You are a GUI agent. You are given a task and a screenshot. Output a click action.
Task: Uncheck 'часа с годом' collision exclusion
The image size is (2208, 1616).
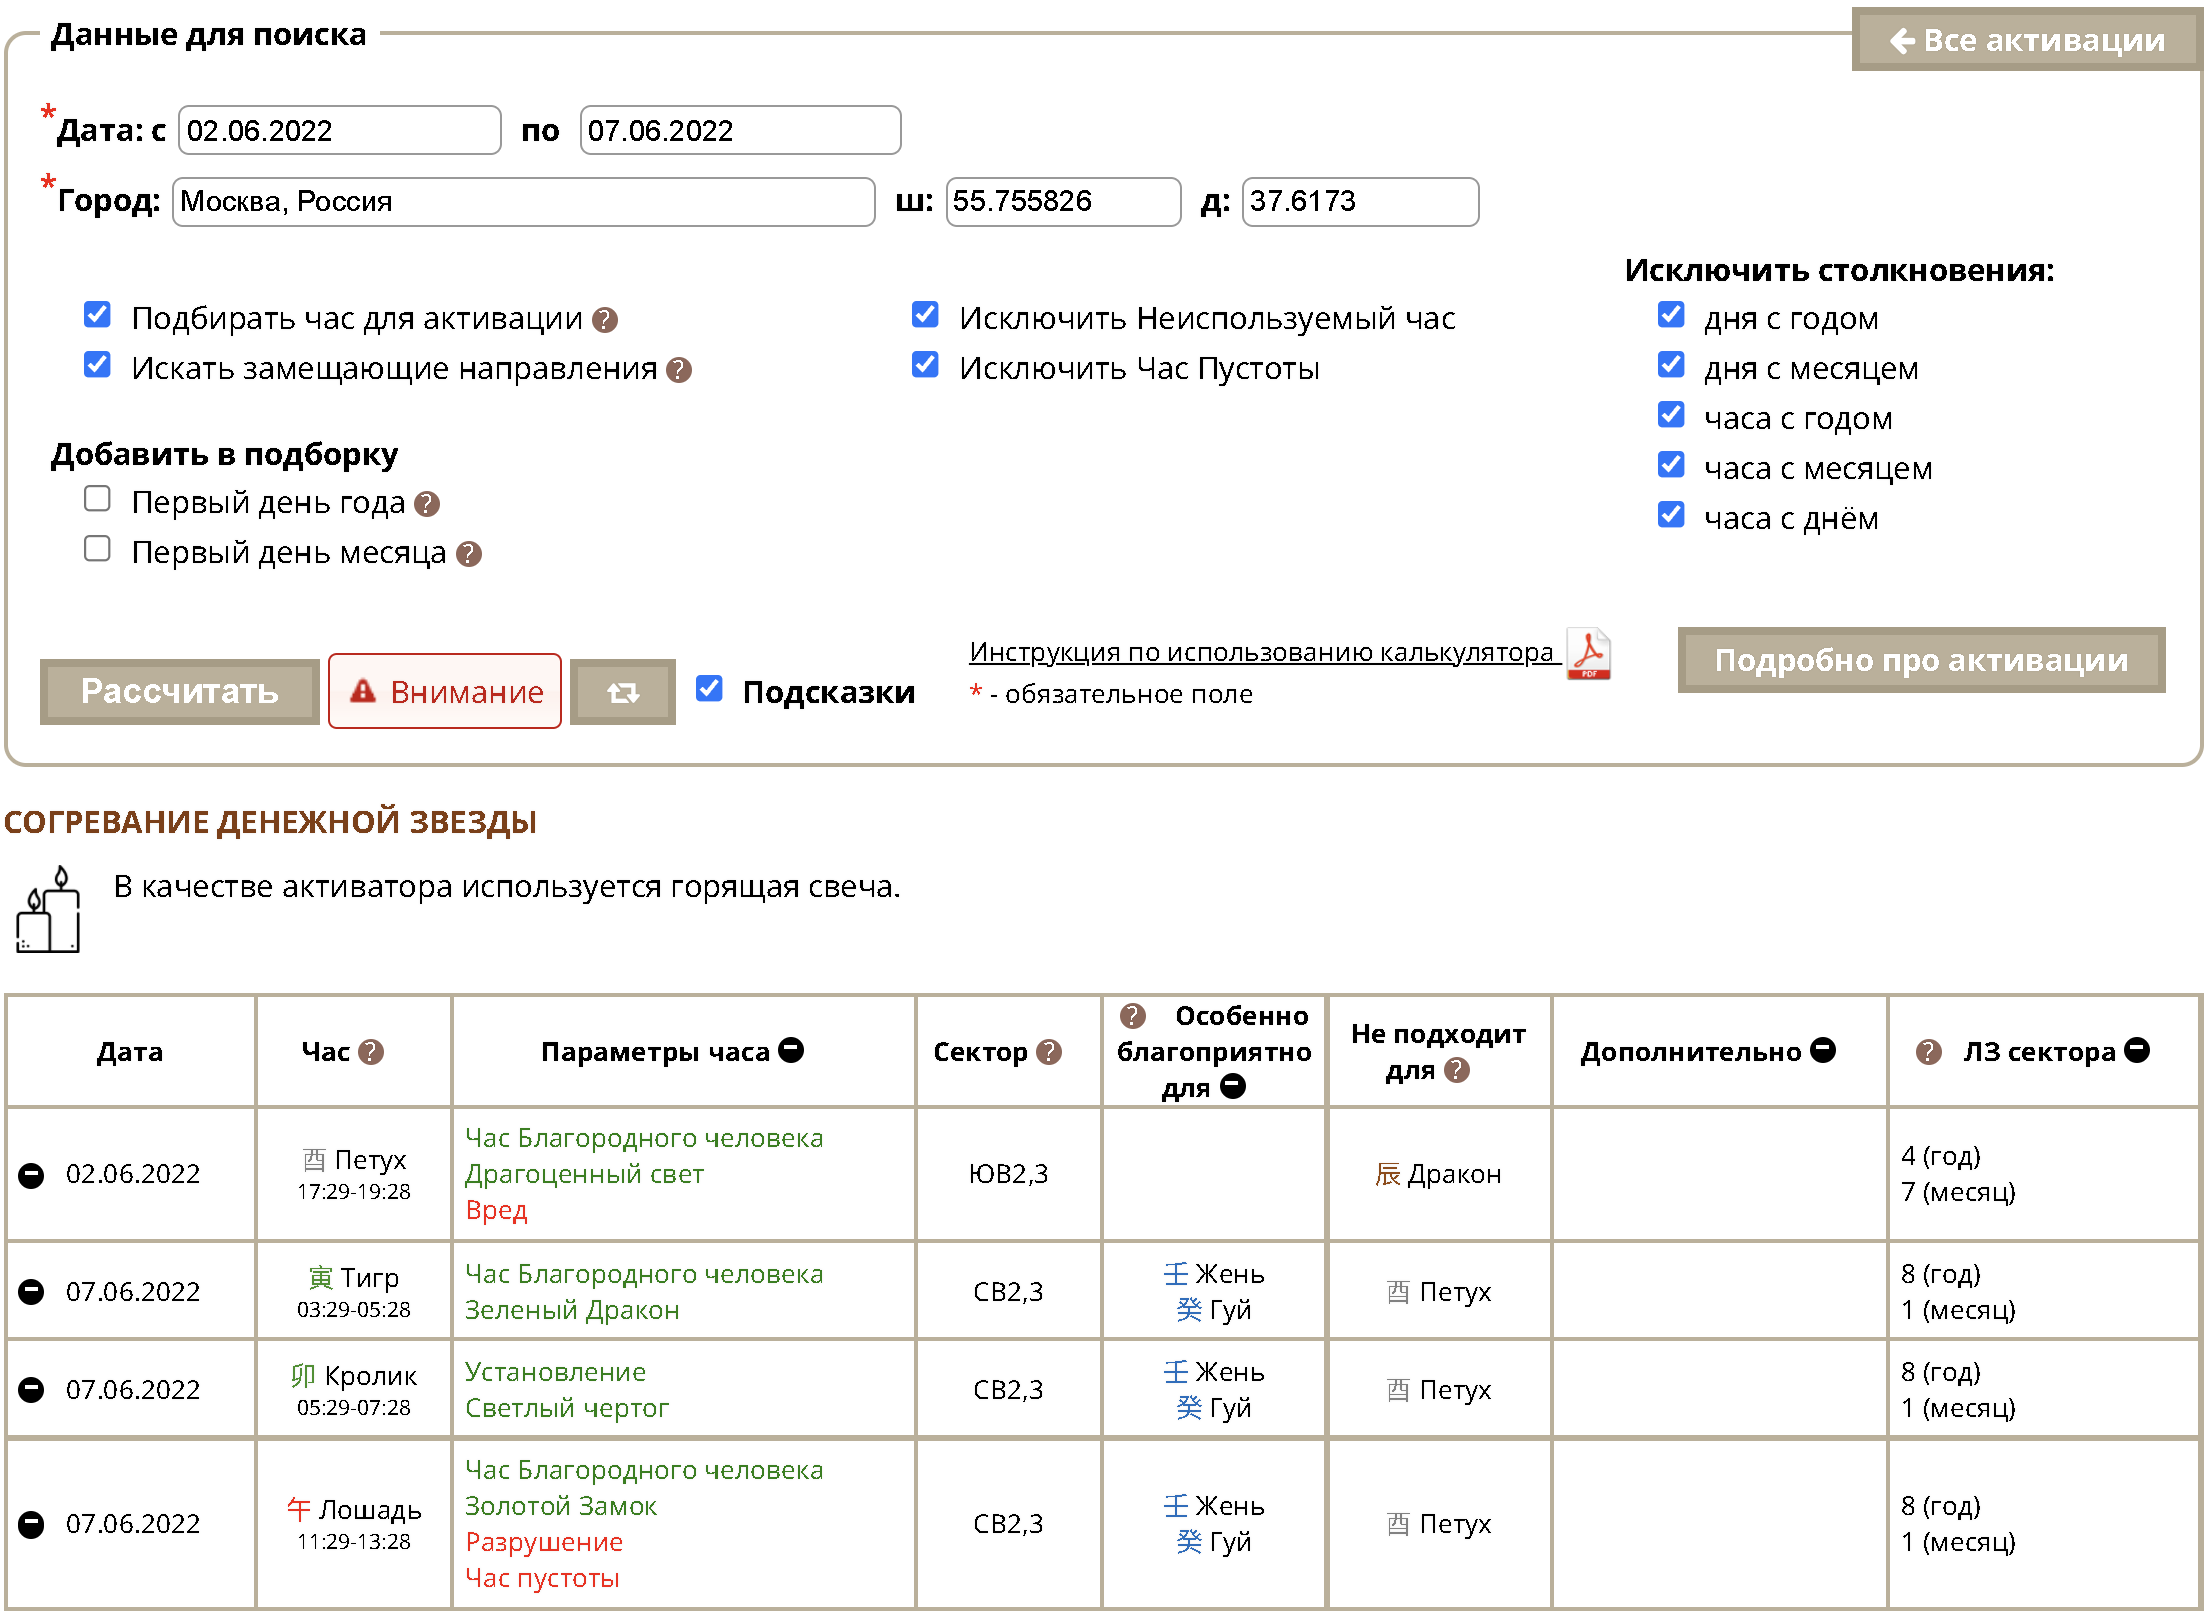tap(1671, 415)
